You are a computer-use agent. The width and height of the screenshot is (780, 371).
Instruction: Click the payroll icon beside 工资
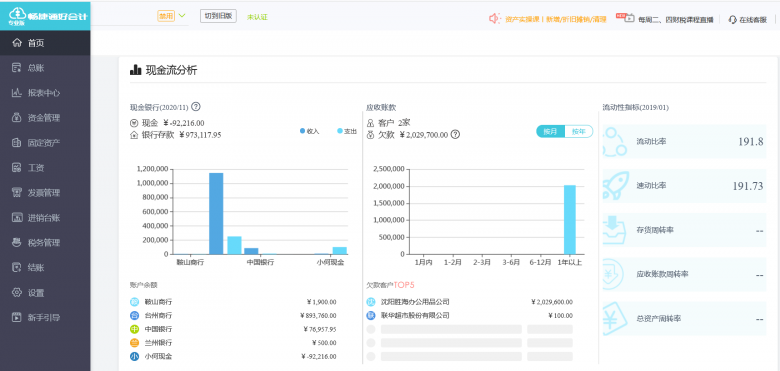coord(17,168)
